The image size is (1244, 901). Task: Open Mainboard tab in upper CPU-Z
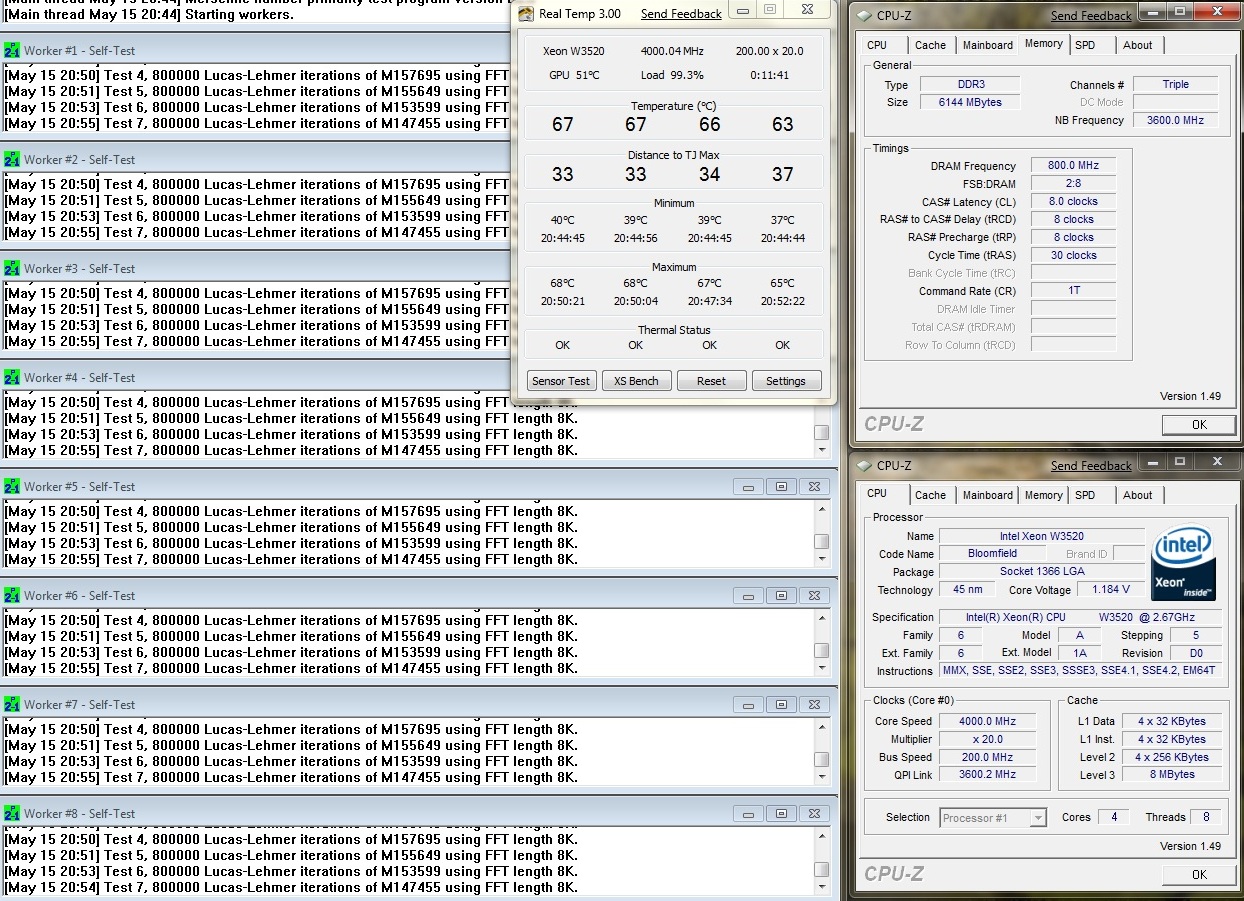(987, 45)
